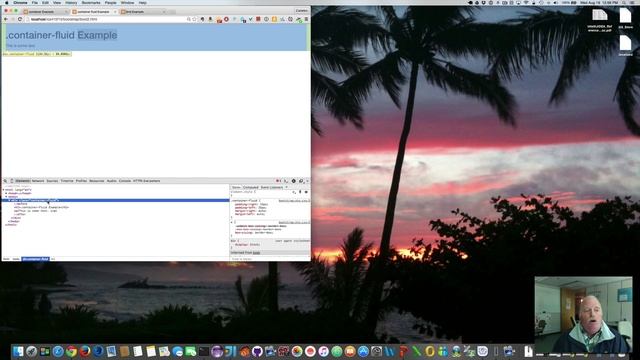Viewport: 640px width, 360px height.
Task: Select the h1 .container-fluid Example tree row
Action: (x=41, y=207)
